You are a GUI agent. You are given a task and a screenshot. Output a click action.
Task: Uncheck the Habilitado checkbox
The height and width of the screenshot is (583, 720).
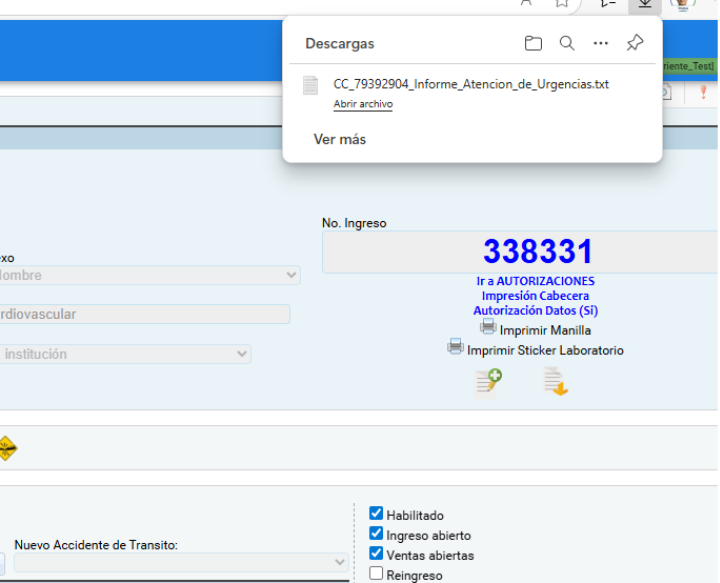376,514
